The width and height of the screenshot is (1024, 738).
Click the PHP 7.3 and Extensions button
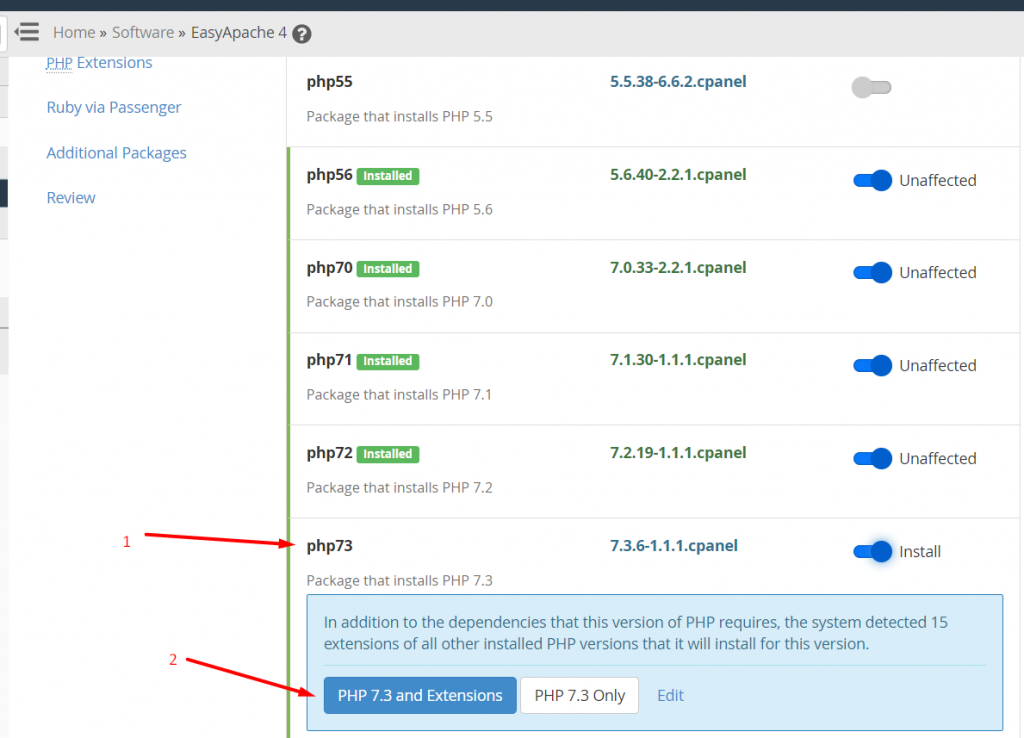coord(419,694)
